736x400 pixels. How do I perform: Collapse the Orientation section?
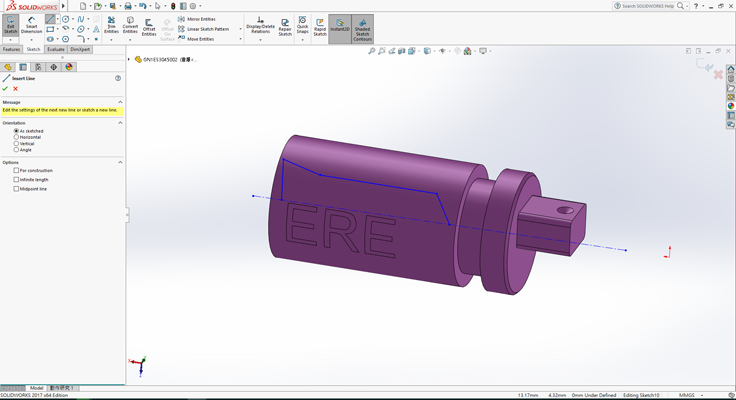pyautogui.click(x=120, y=123)
